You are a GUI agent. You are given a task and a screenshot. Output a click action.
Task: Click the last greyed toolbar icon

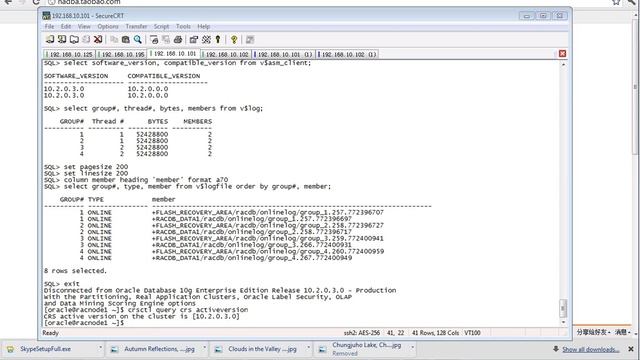(250, 39)
